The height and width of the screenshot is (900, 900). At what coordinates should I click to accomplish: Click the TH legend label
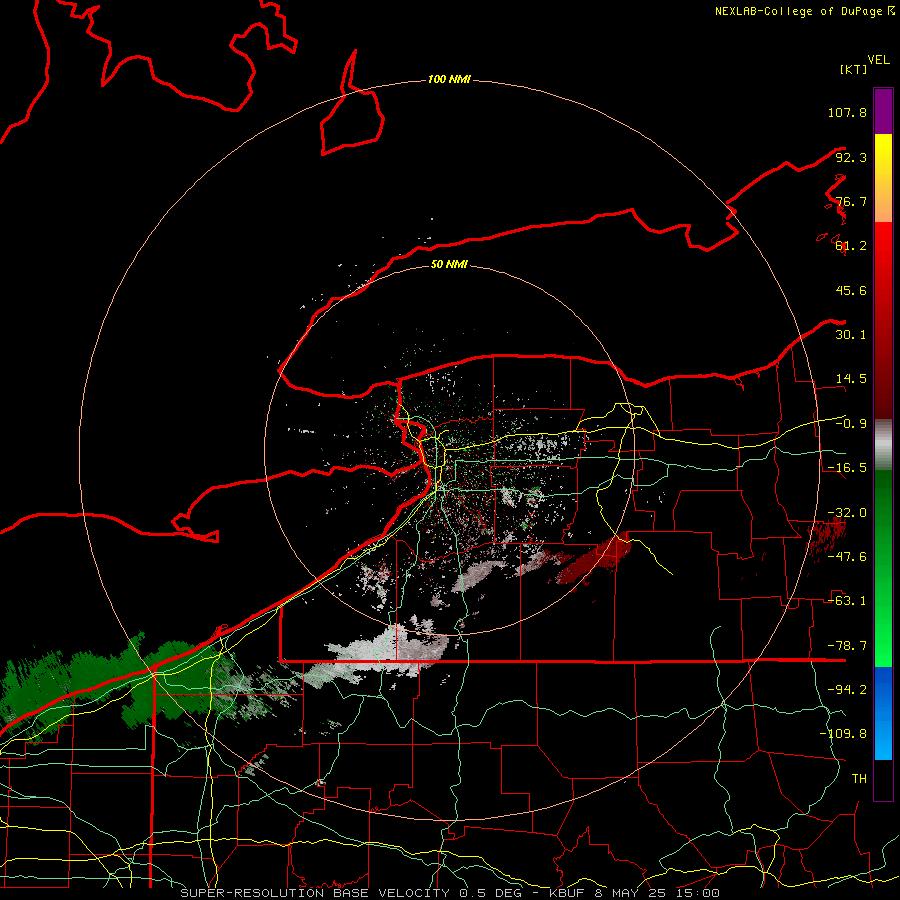click(x=859, y=779)
